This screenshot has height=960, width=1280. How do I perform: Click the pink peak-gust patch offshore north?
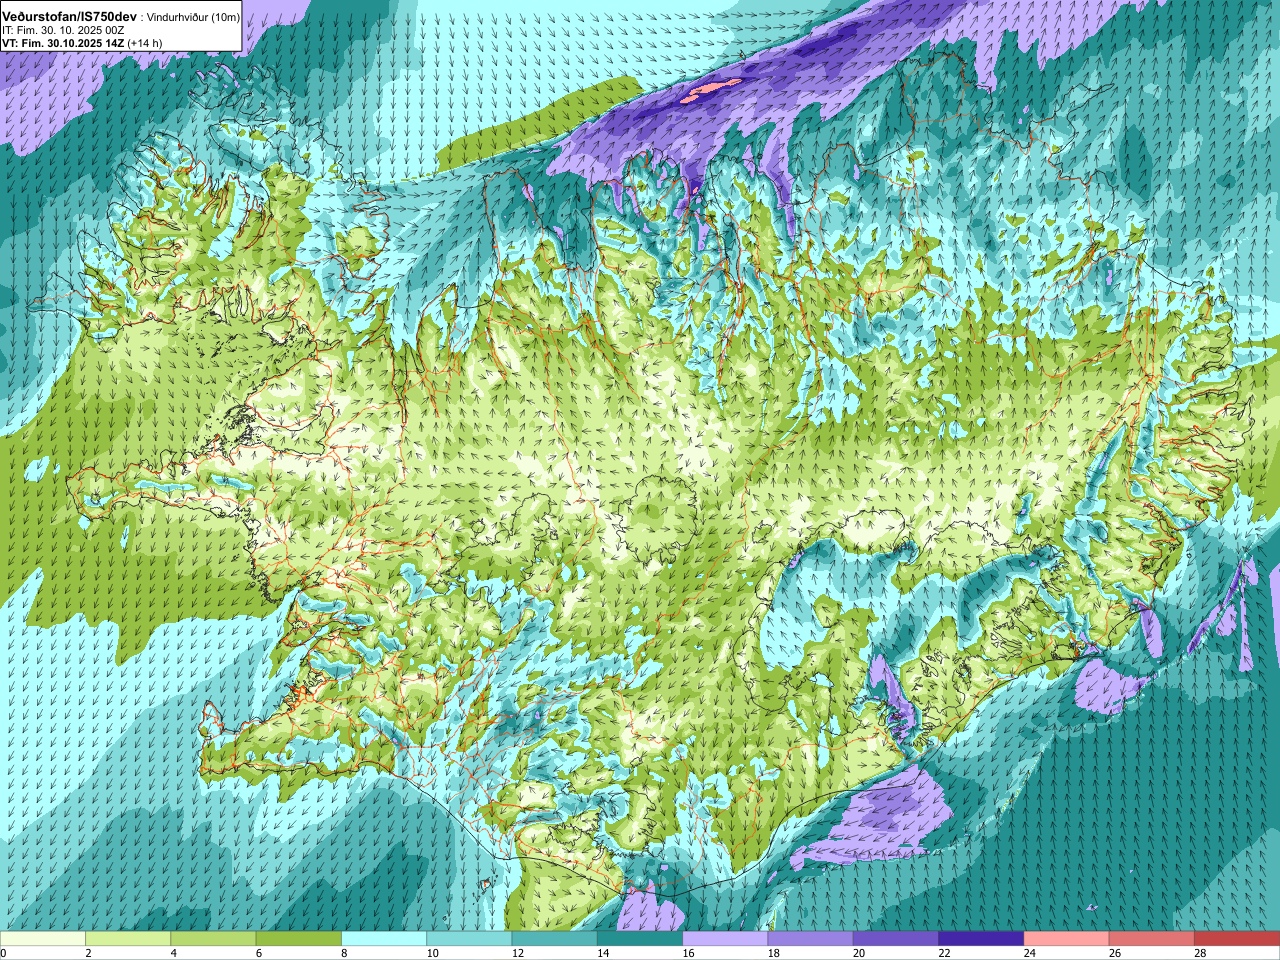pyautogui.click(x=710, y=91)
